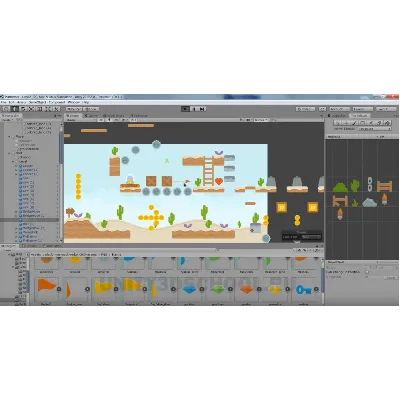
Task: Select the Move tool in the toolbar
Action: [15, 109]
